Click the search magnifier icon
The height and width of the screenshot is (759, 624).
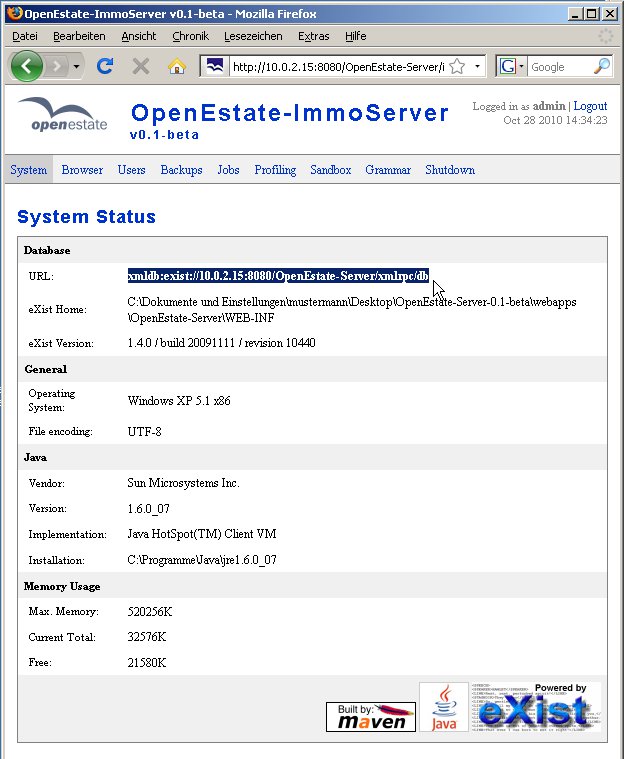pos(601,67)
